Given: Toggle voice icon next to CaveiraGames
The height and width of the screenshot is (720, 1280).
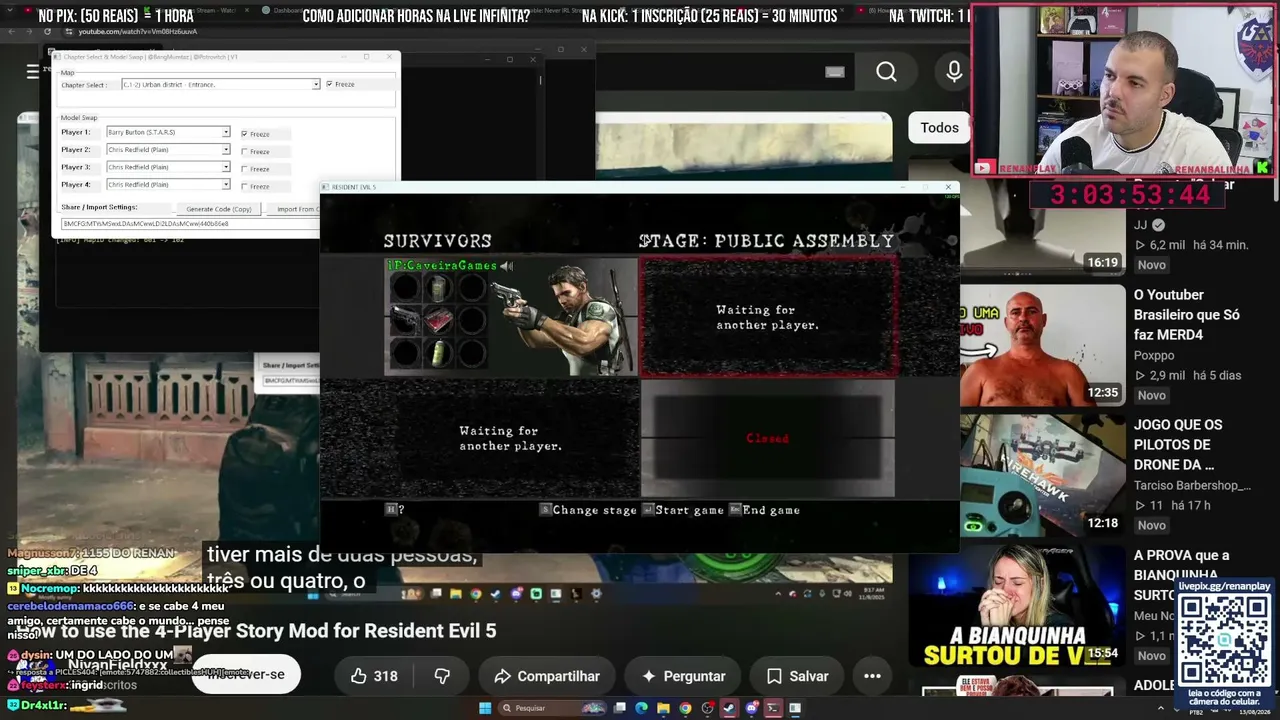Looking at the screenshot, I should click(x=507, y=266).
